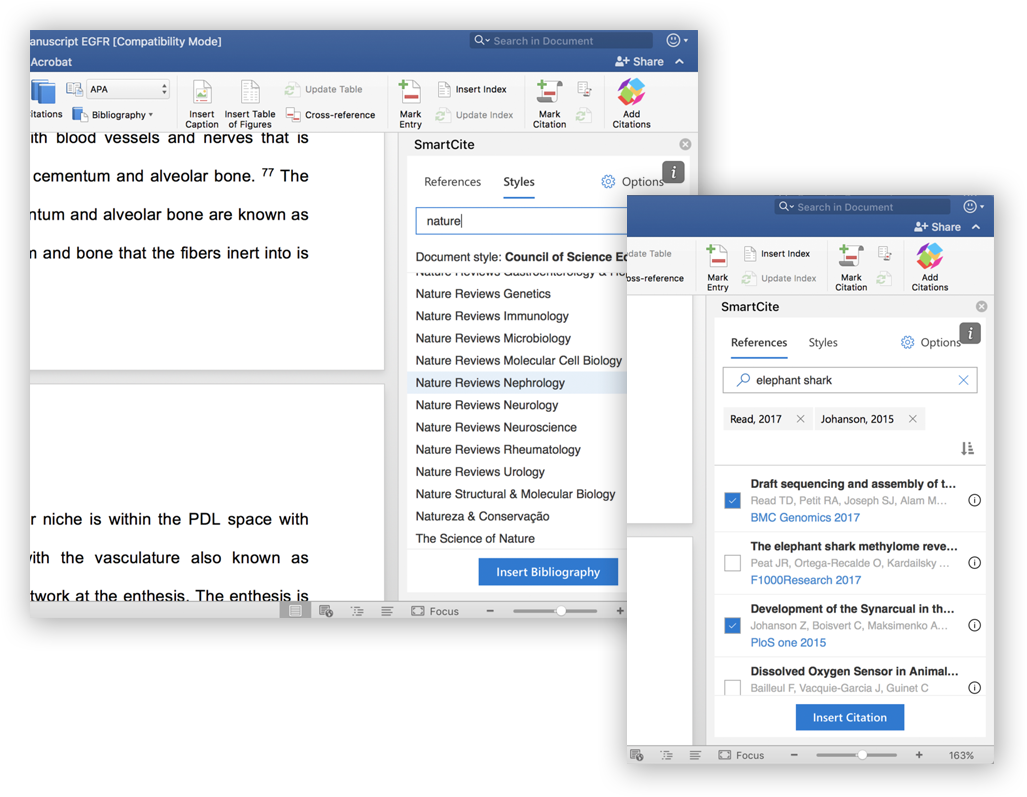This screenshot has height=797, width=1027.
Task: Remove Johanson, 2015 citation chip
Action: 912,419
